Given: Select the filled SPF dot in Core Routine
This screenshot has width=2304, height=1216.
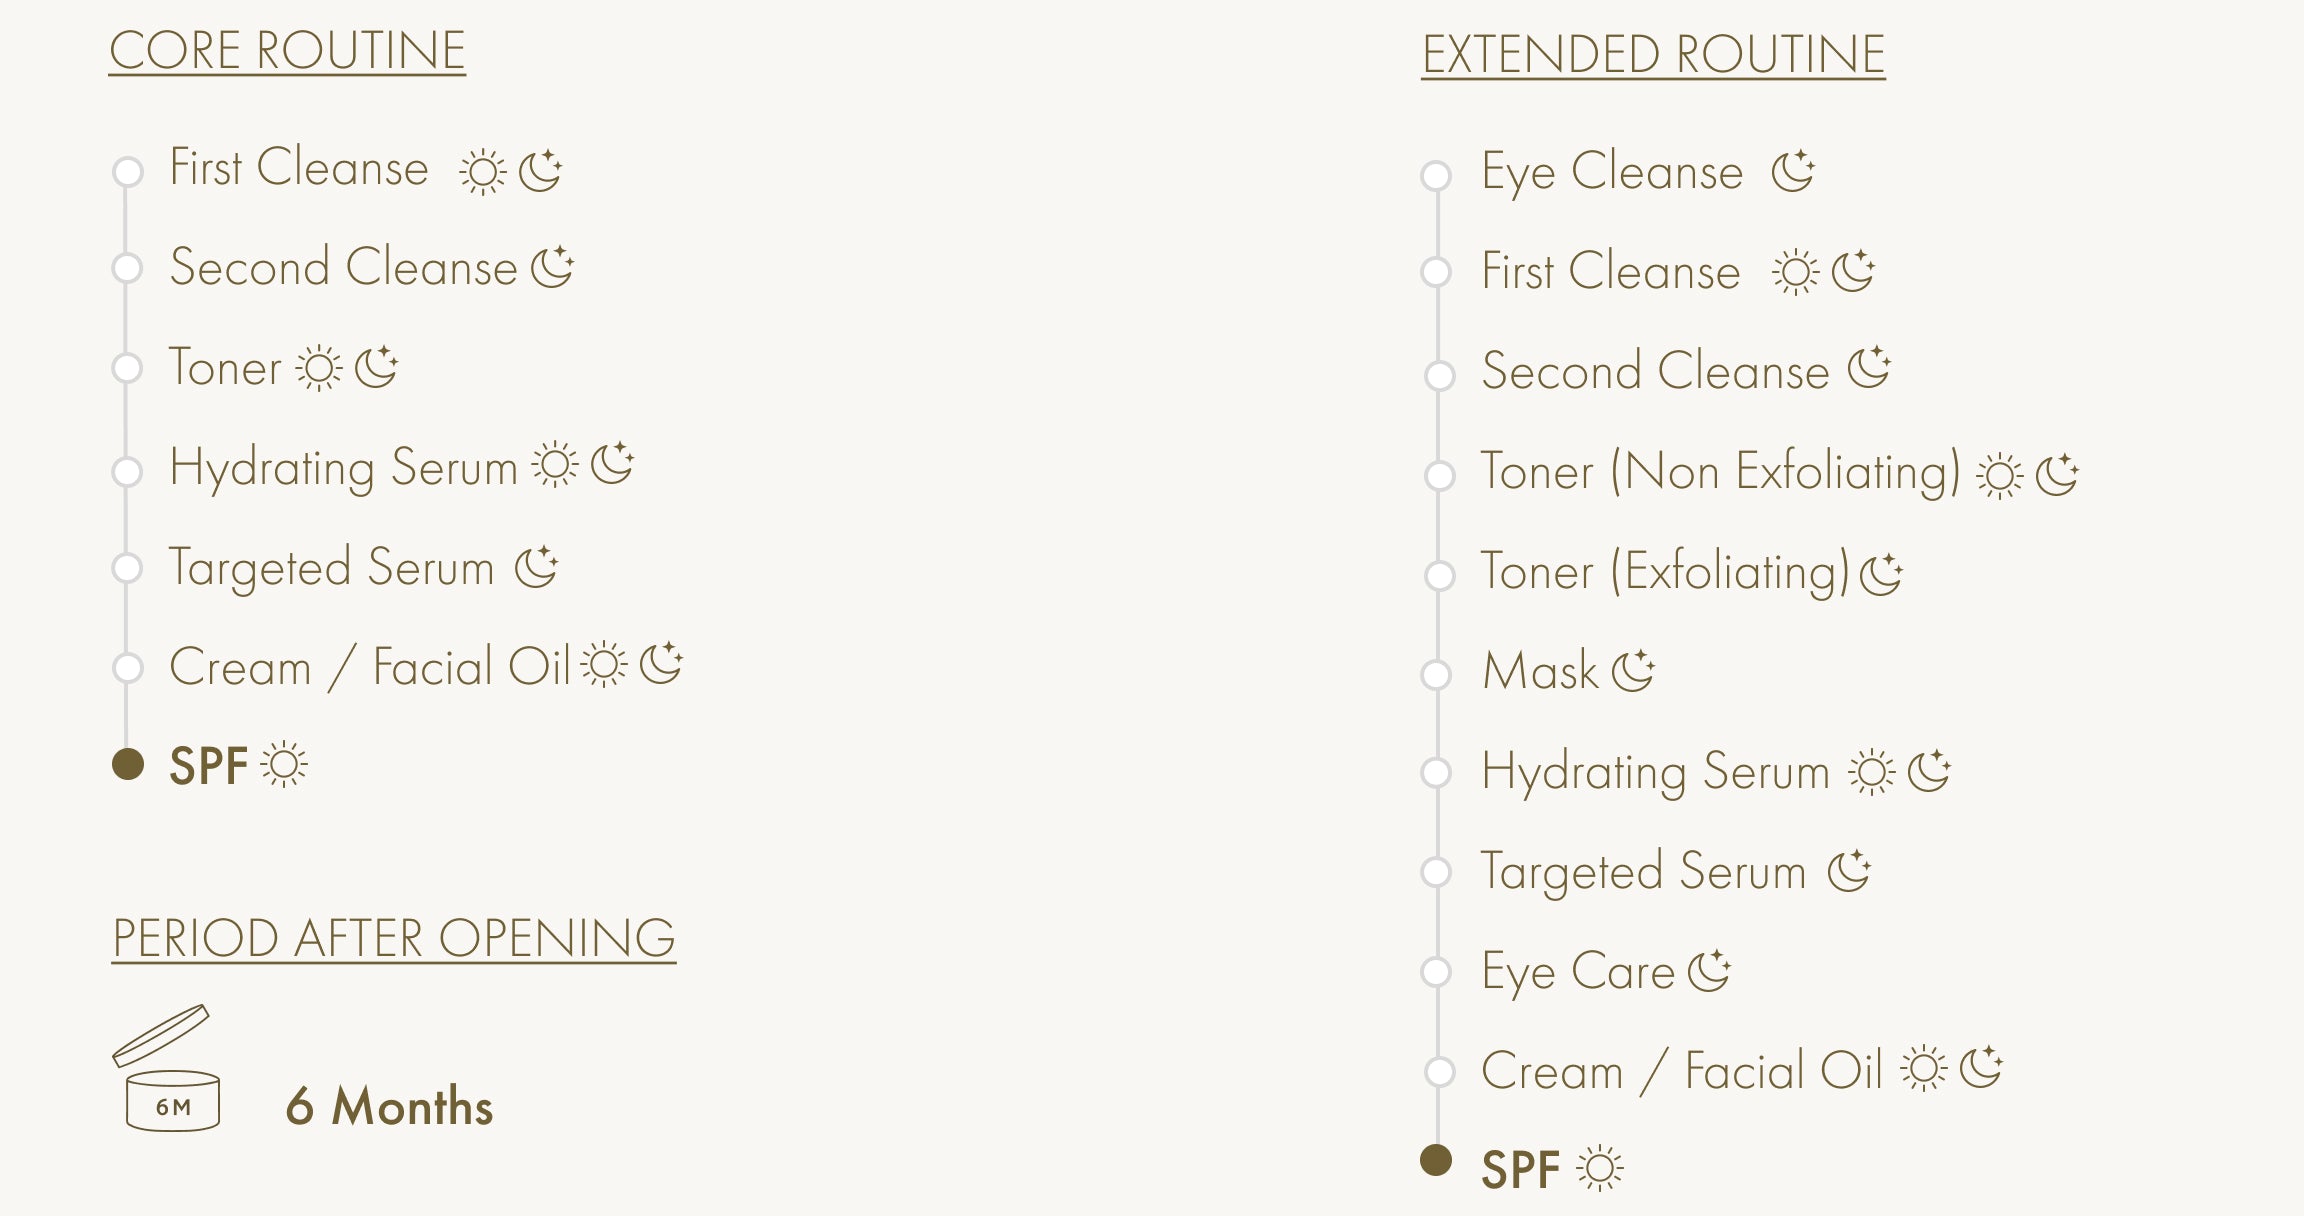Looking at the screenshot, I should [x=128, y=764].
